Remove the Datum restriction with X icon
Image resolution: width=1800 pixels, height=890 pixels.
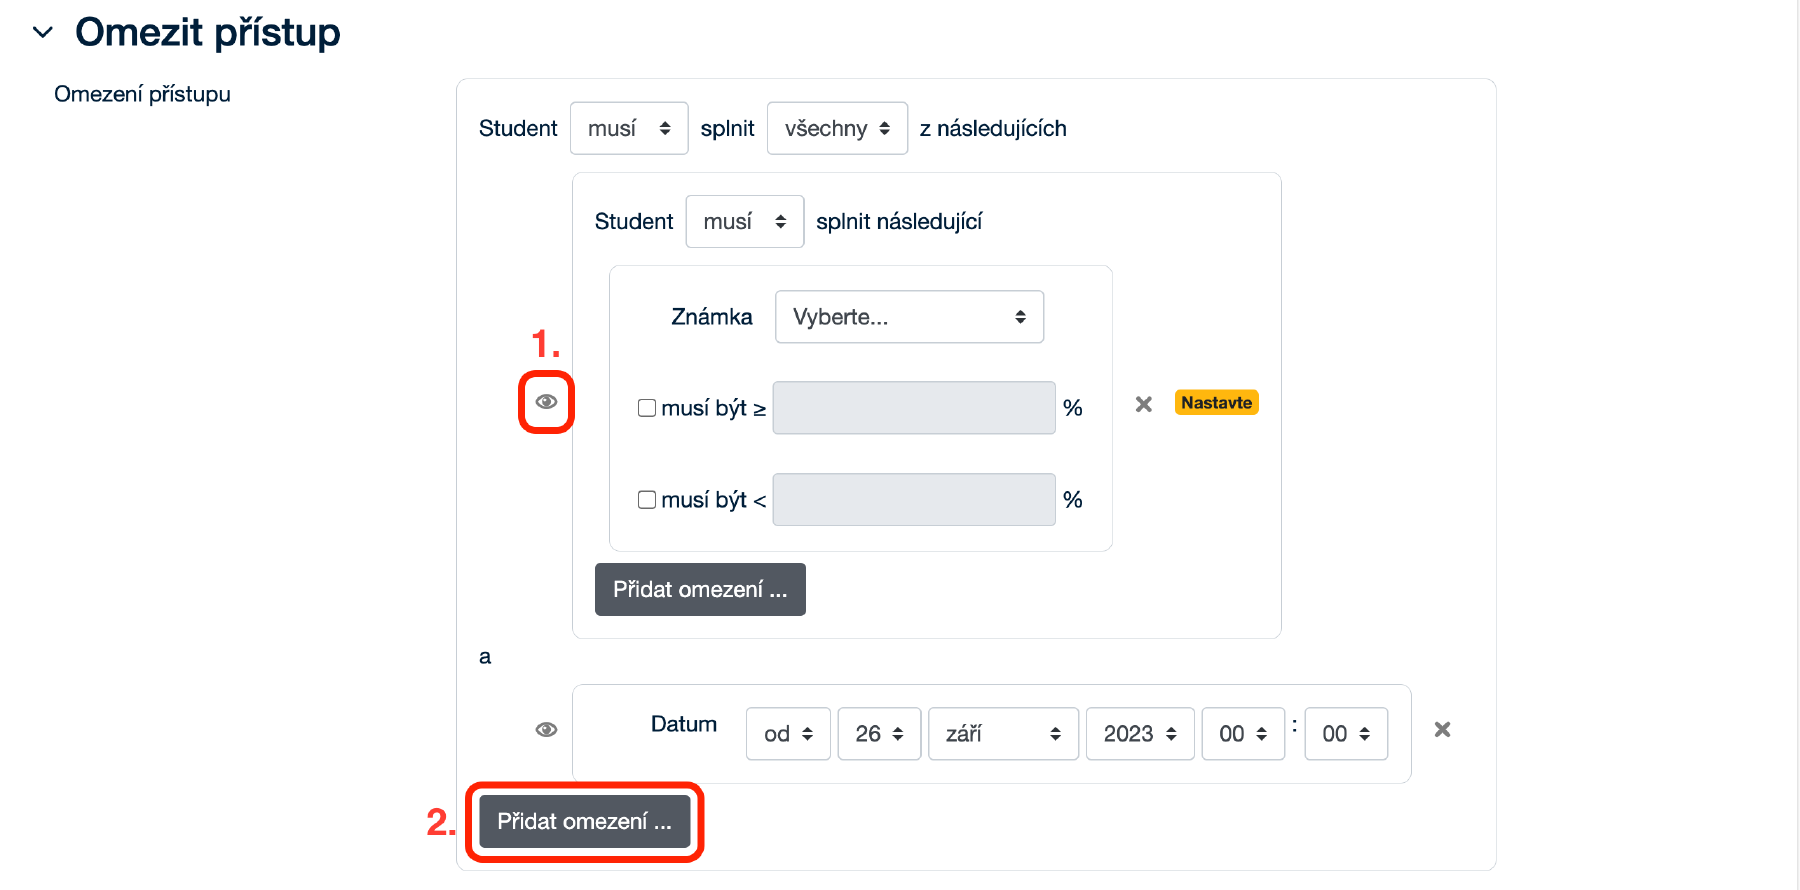[x=1442, y=730]
